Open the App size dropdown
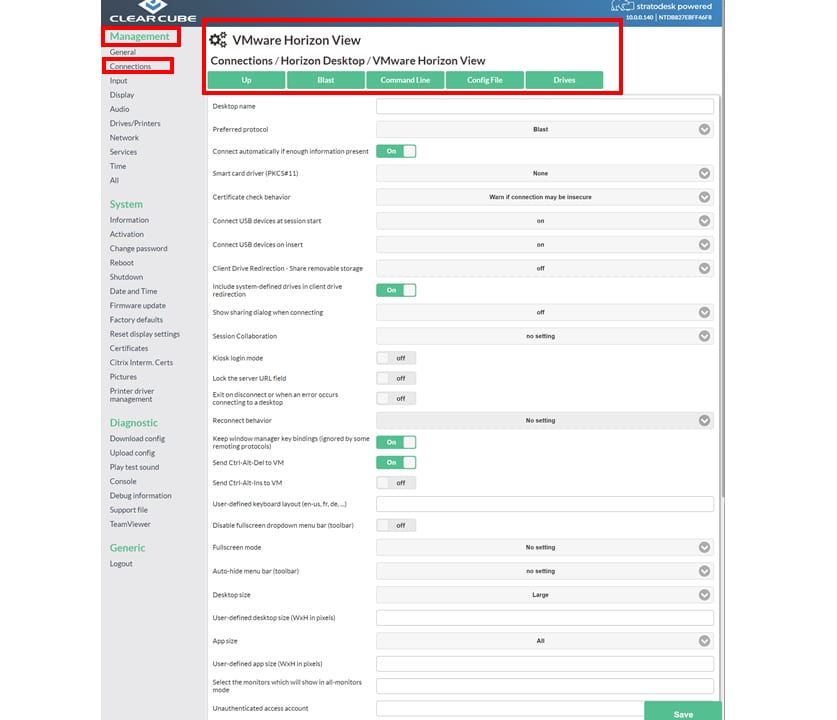The width and height of the screenshot is (837, 720). [x=544, y=641]
